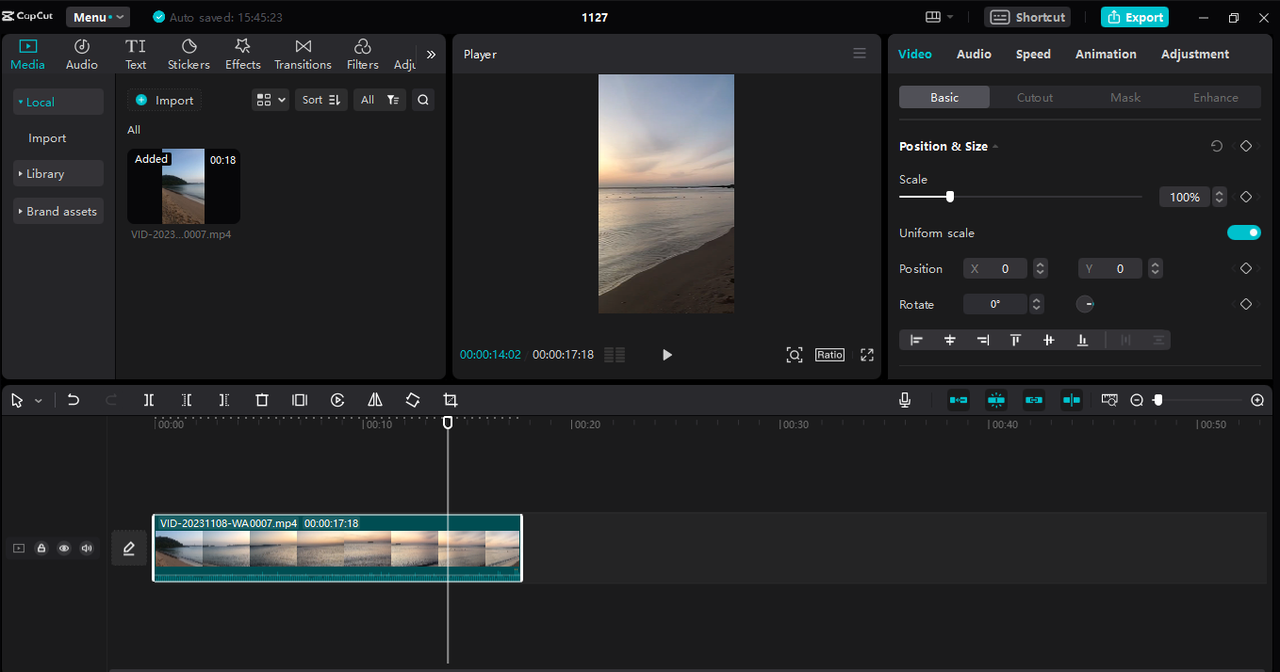1280x672 pixels.
Task: Open the Stickers tab
Action: point(189,54)
